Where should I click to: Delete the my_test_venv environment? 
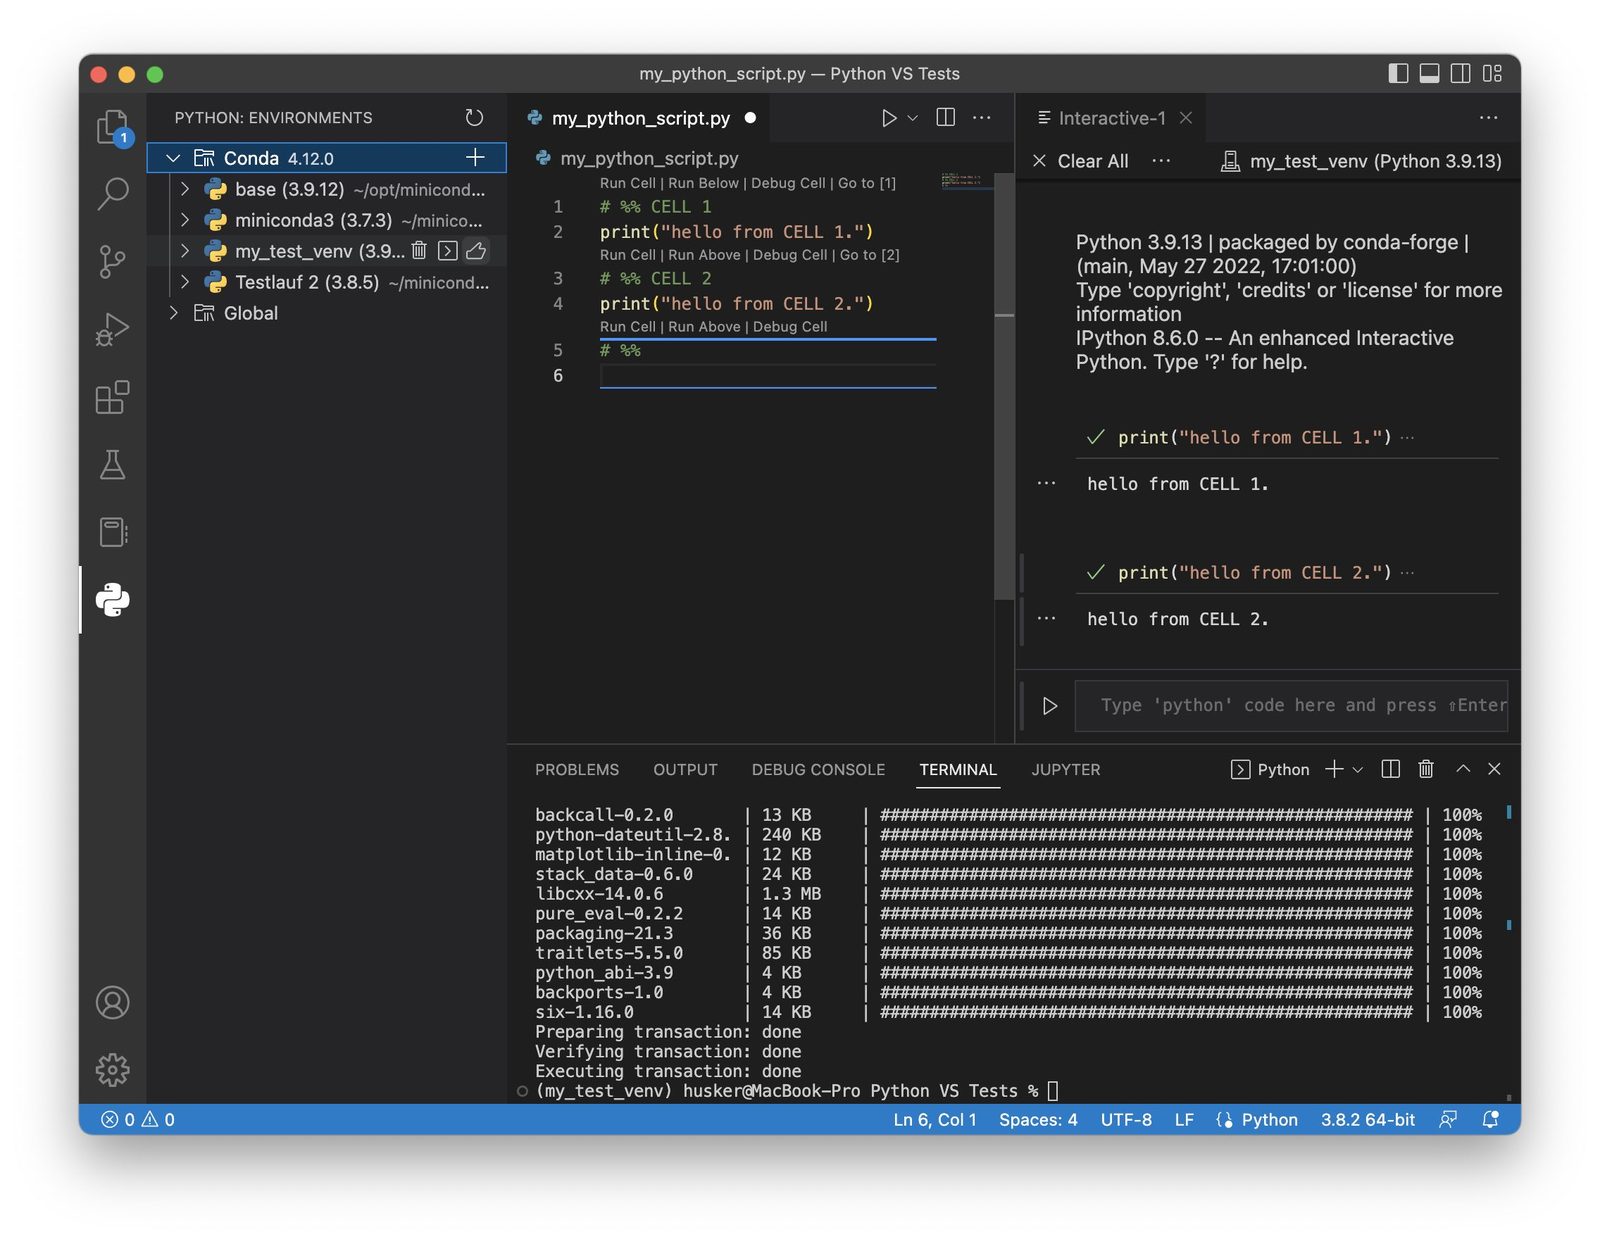[x=419, y=250]
